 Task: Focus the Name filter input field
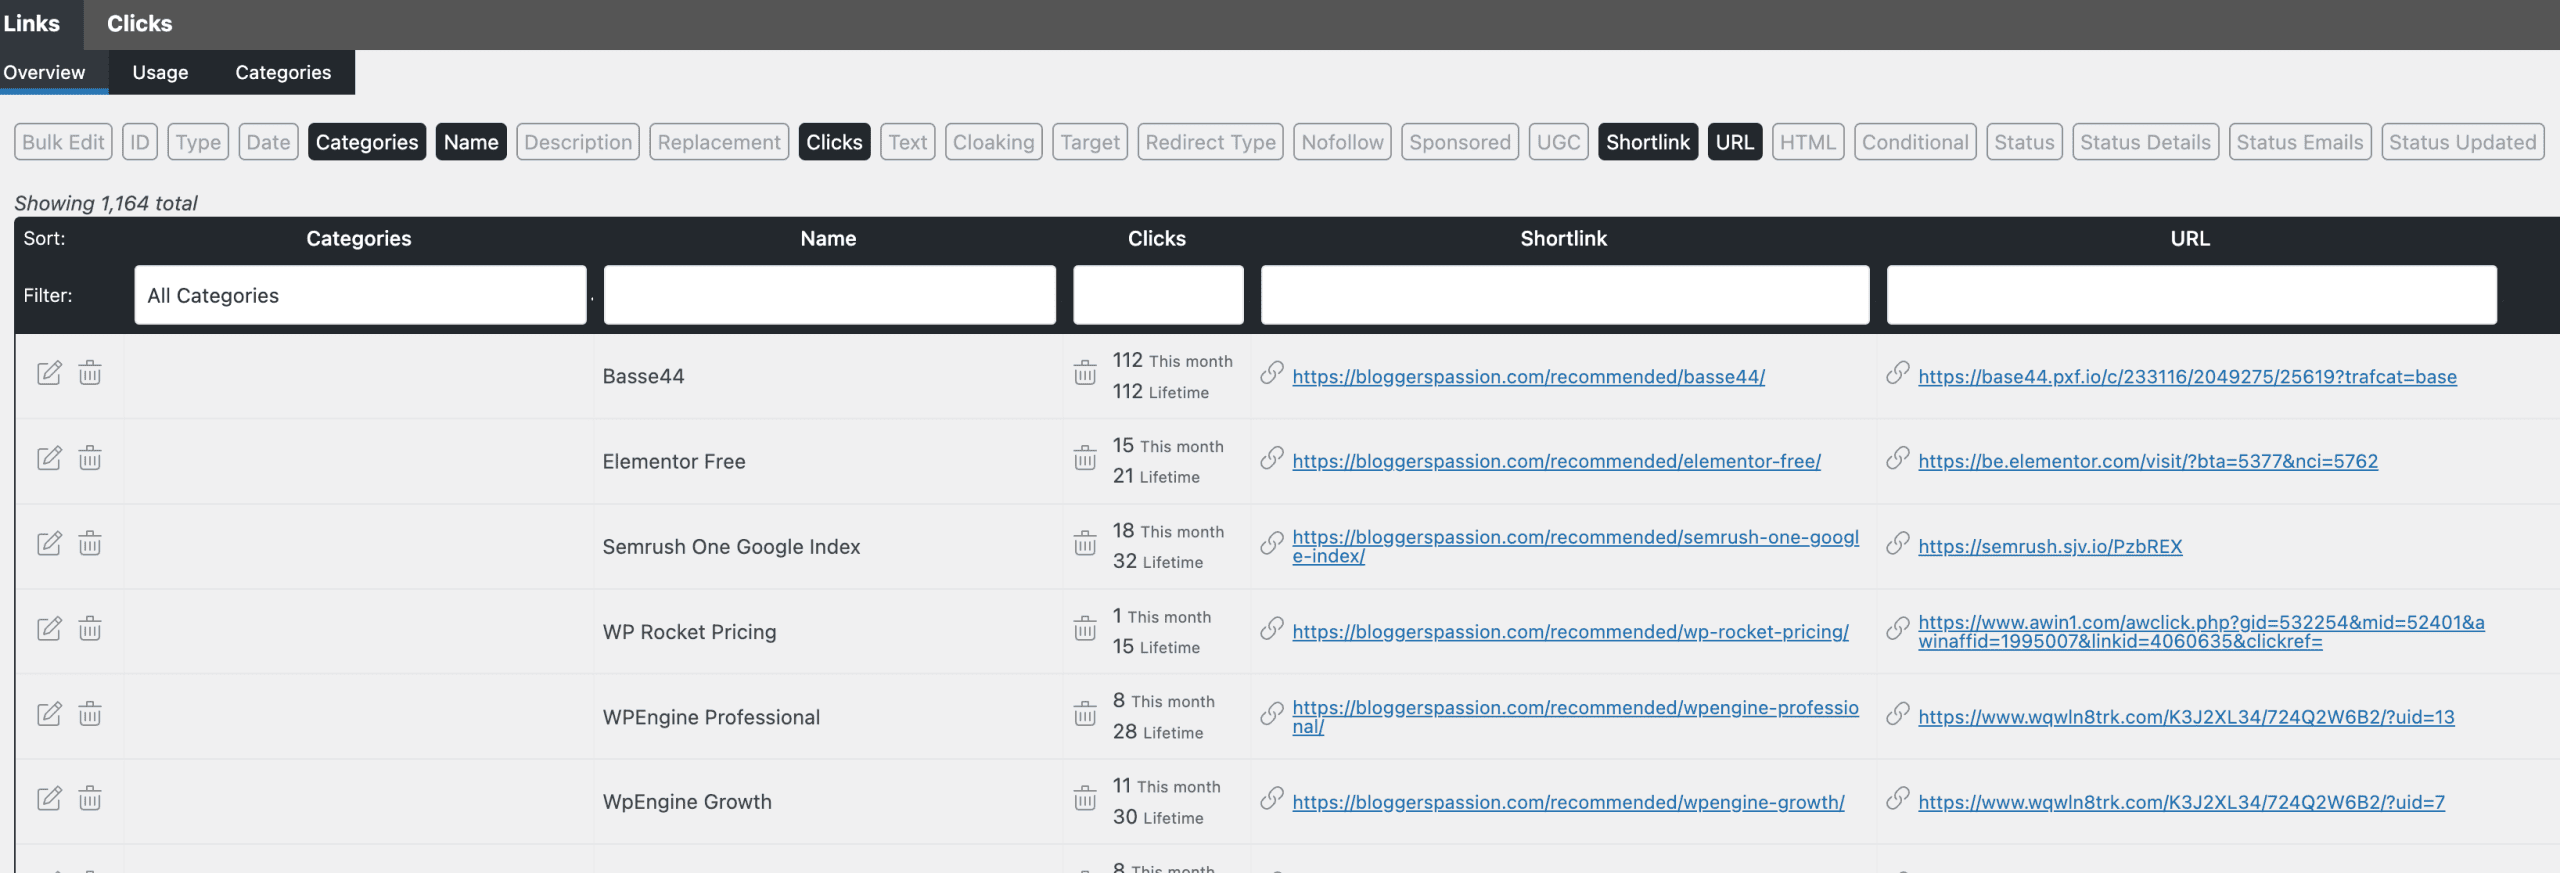[830, 295]
